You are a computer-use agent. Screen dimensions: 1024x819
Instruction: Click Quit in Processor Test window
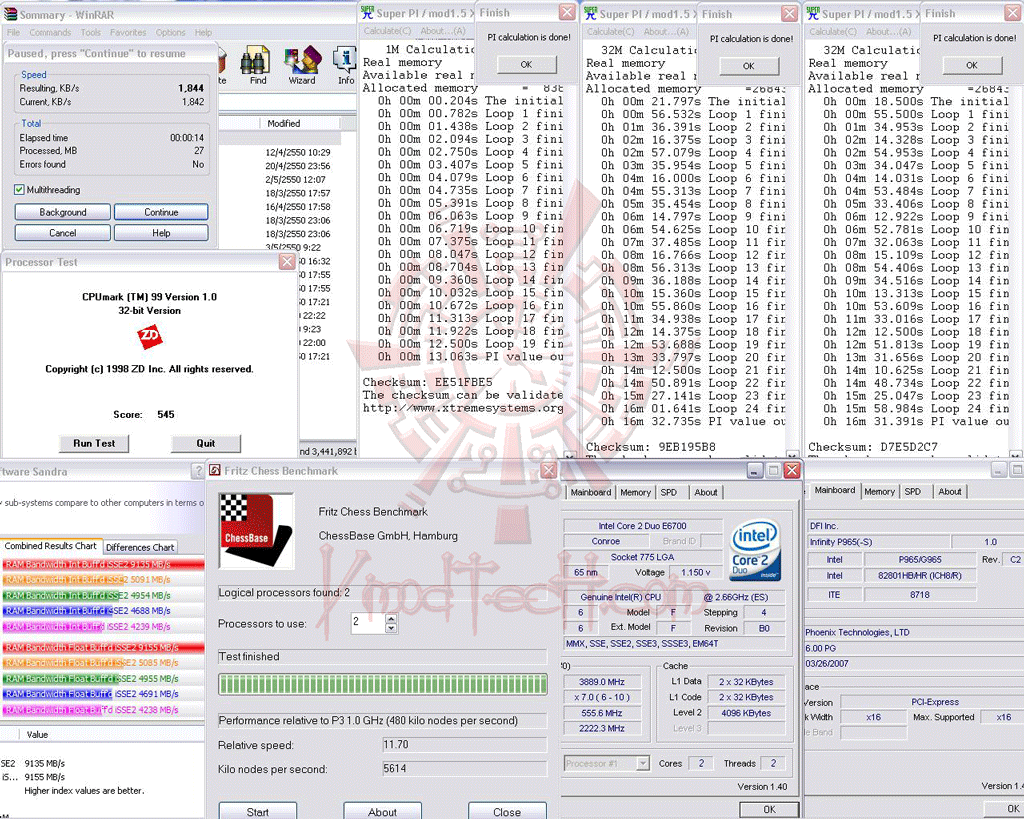tap(206, 443)
